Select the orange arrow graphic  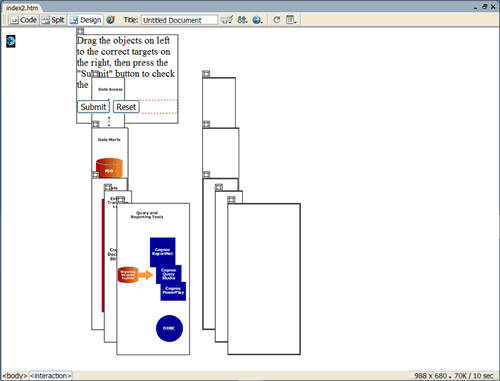[x=145, y=275]
